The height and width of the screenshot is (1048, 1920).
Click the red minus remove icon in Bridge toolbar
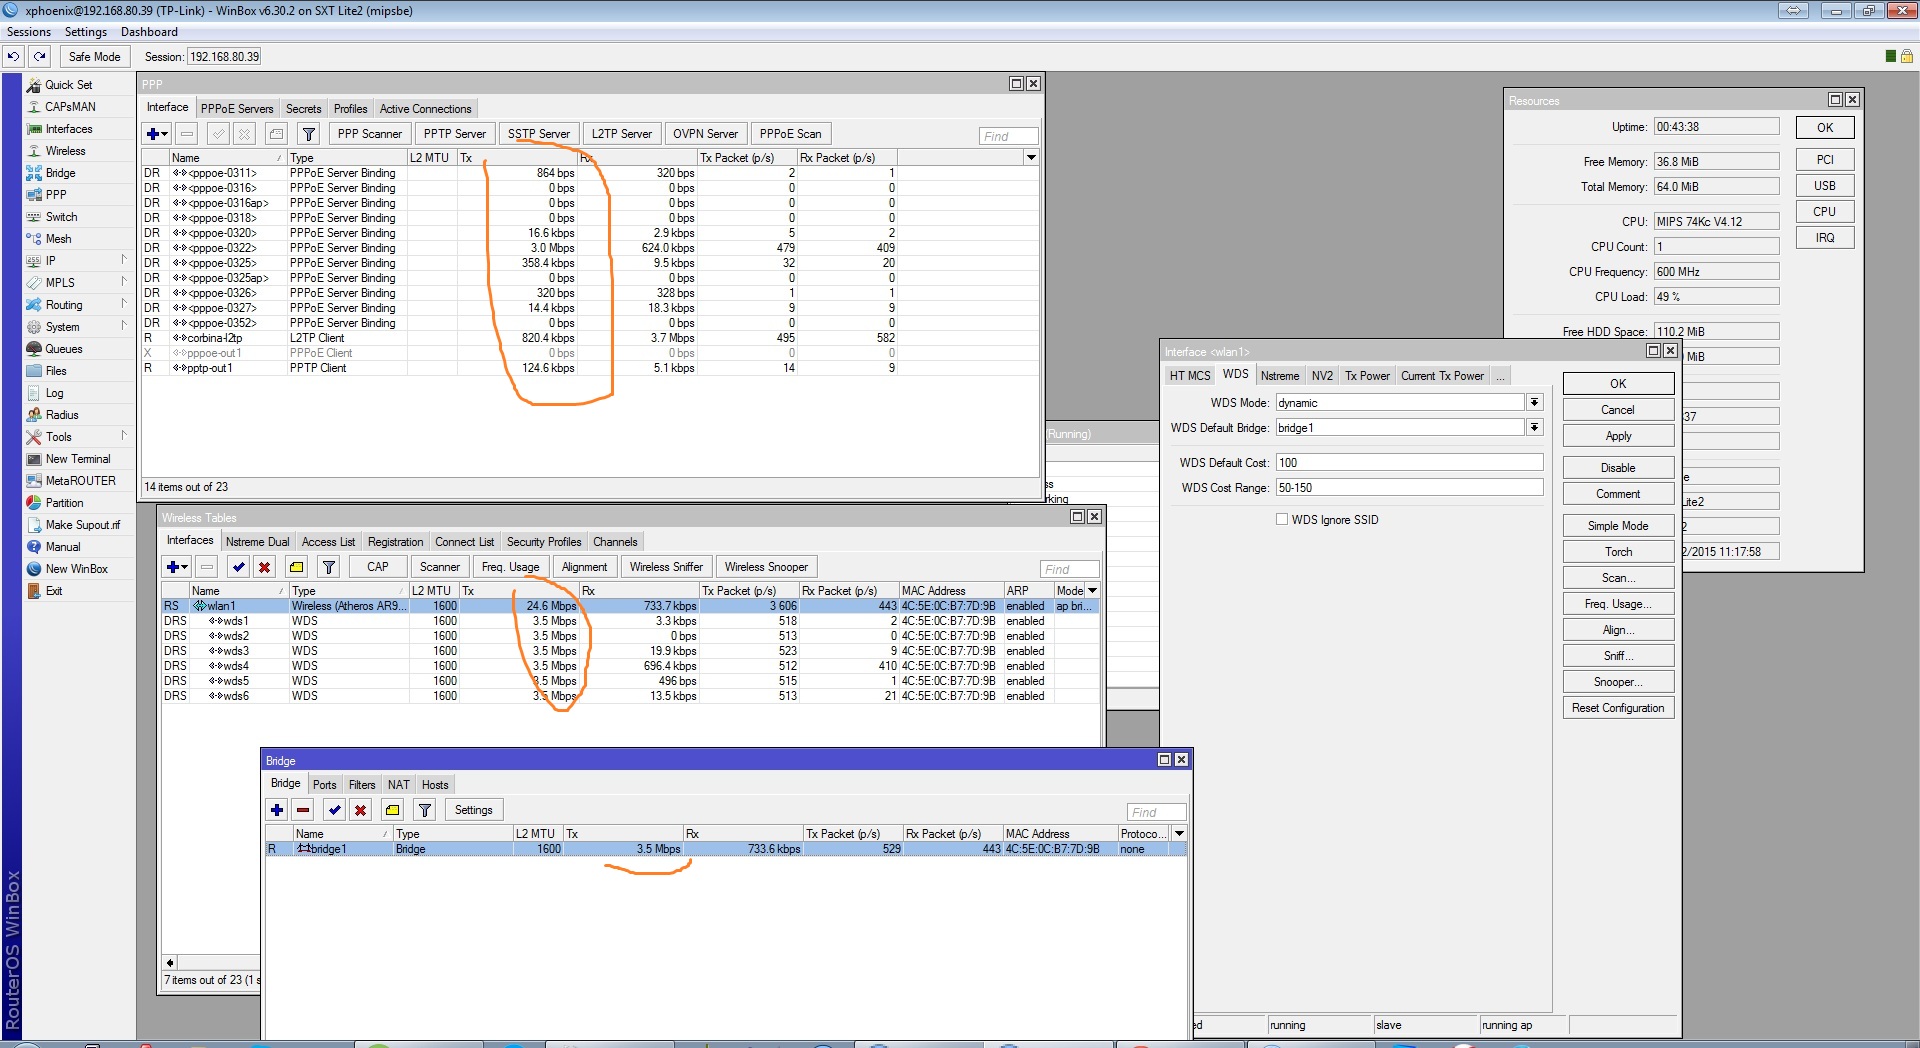pyautogui.click(x=303, y=810)
